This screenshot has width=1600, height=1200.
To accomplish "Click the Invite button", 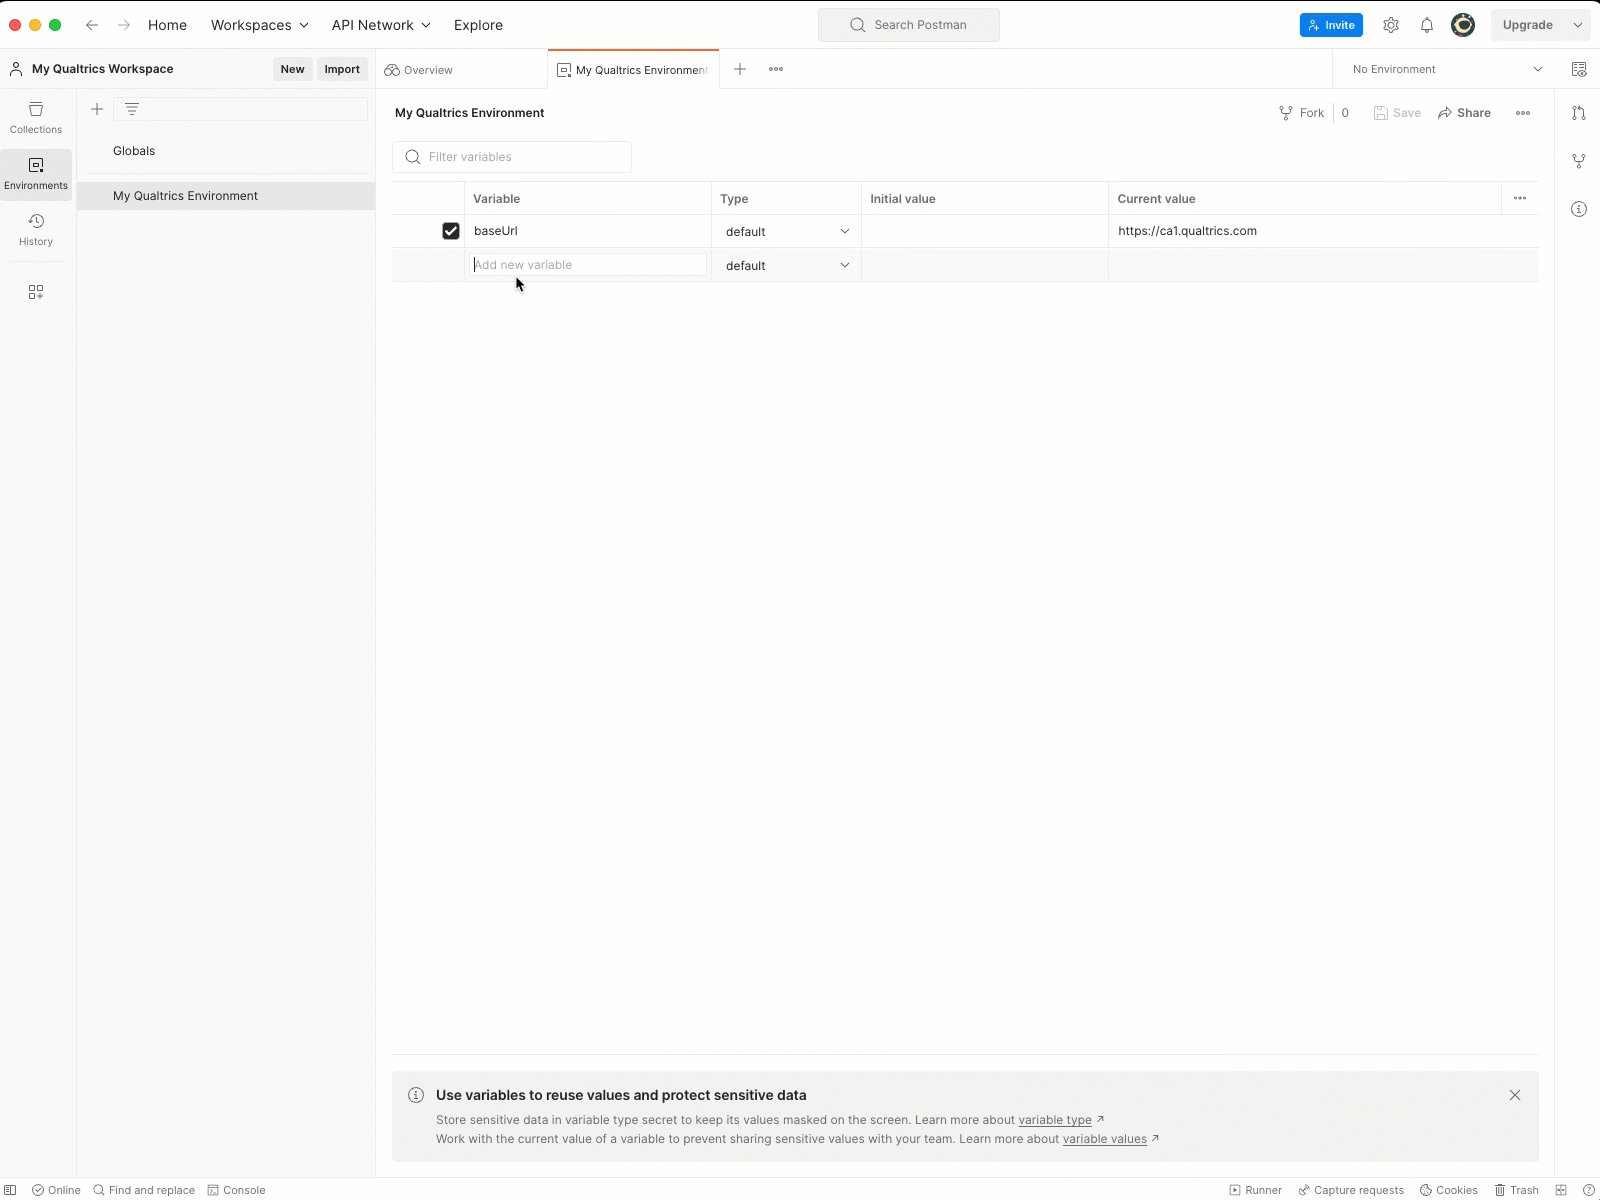I will point(1331,25).
